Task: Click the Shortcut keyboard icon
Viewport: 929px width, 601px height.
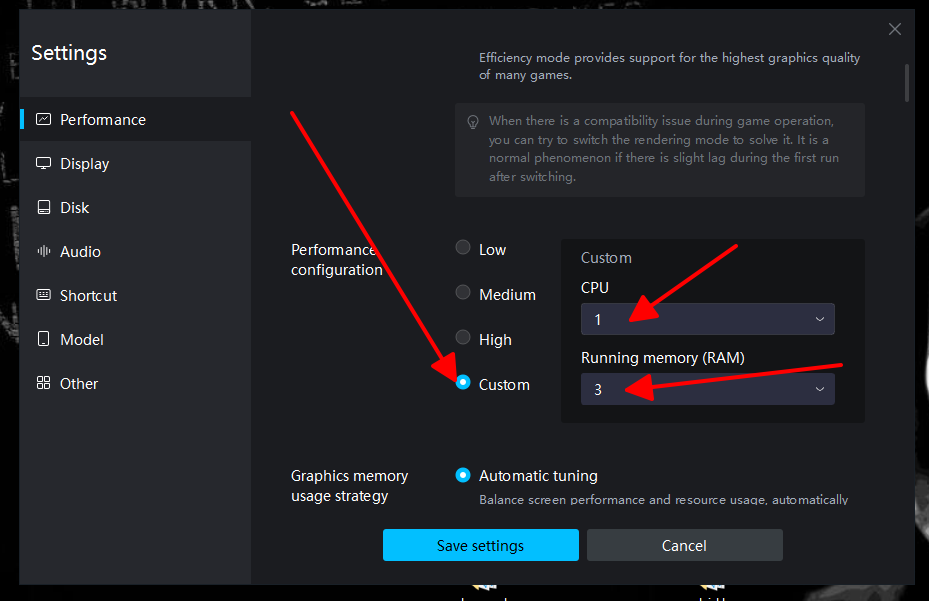Action: (x=43, y=295)
